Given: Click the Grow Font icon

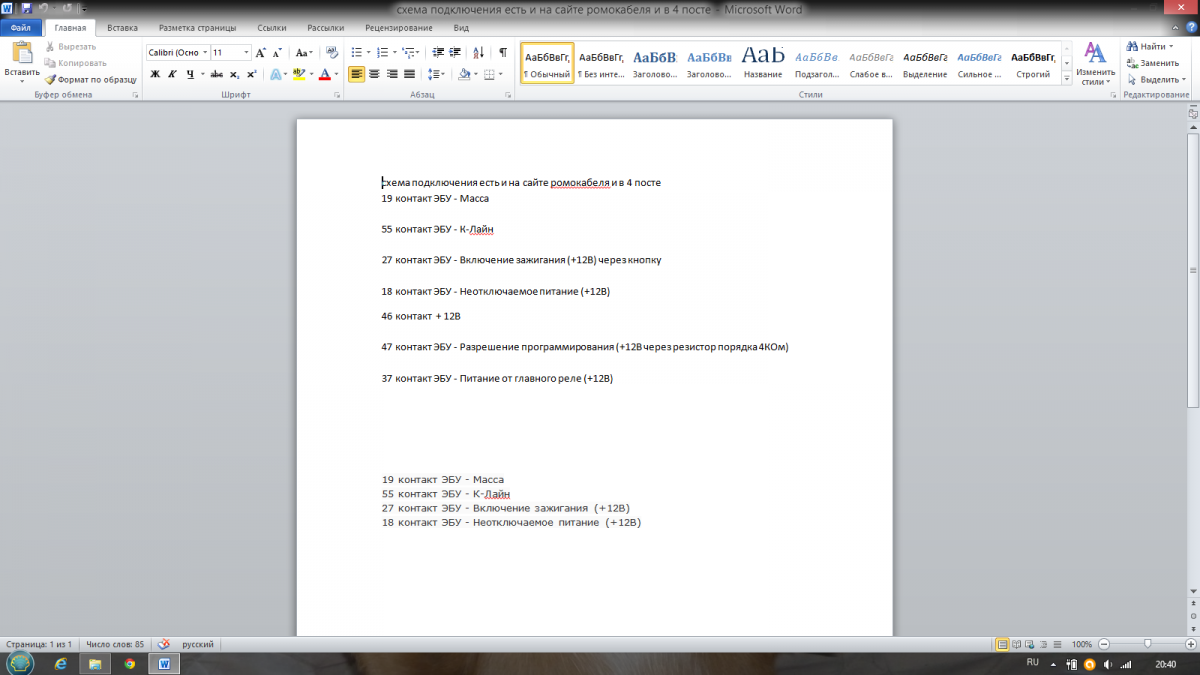Looking at the screenshot, I should [x=261, y=52].
